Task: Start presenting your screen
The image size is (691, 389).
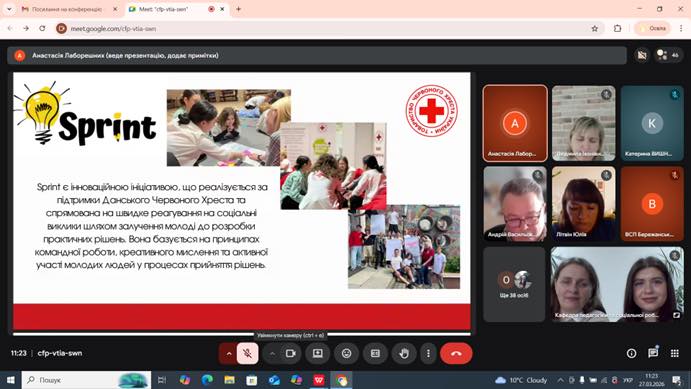Action: [x=318, y=353]
